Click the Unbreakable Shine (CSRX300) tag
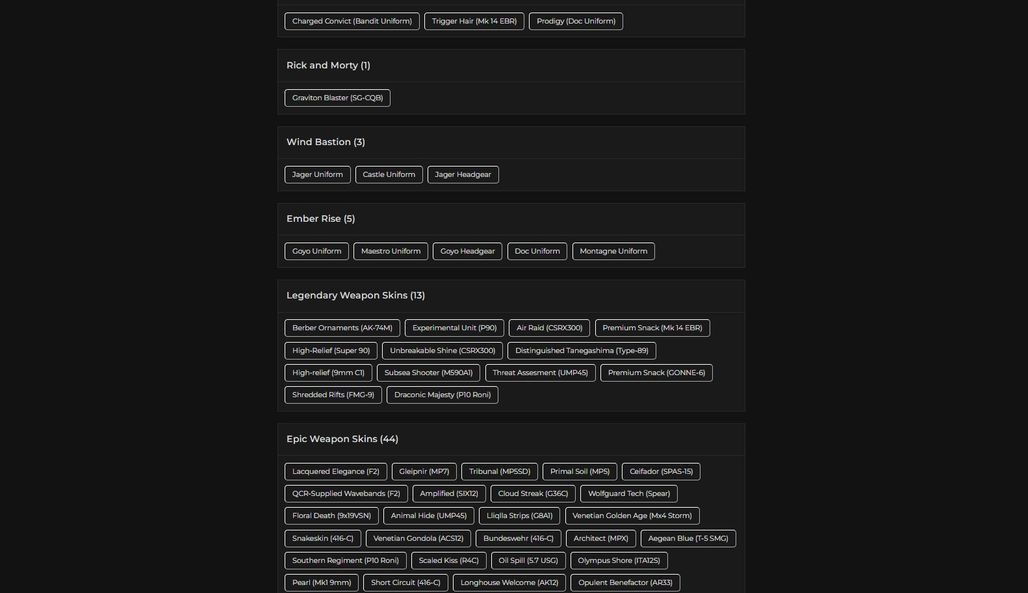Viewport: 1028px width, 593px height. (x=443, y=351)
